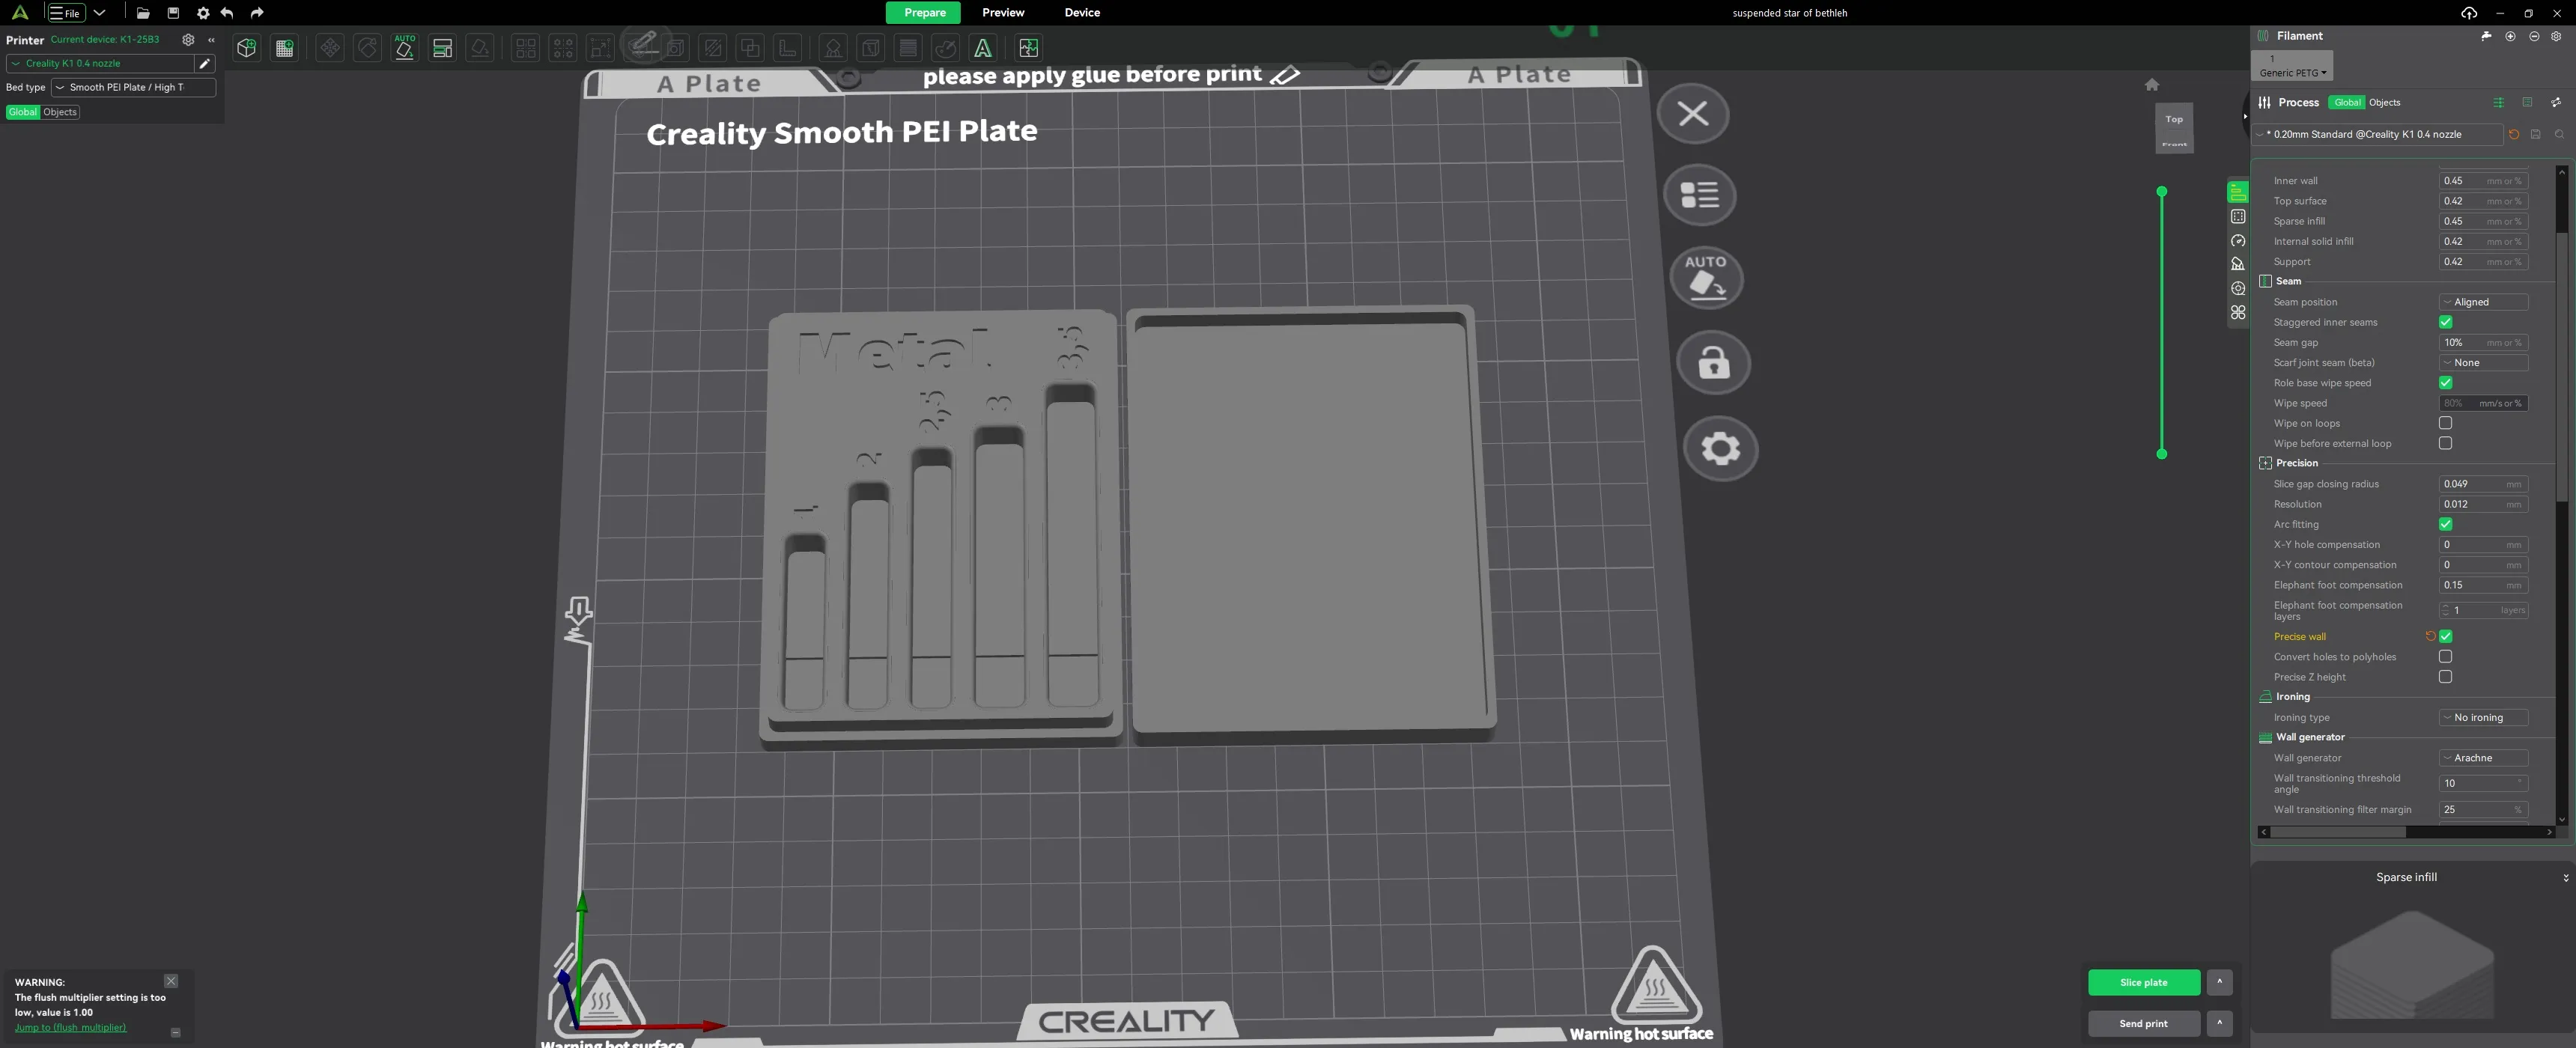Select the Measure ruler tool
Image resolution: width=2576 pixels, height=1048 pixels.
tap(788, 48)
